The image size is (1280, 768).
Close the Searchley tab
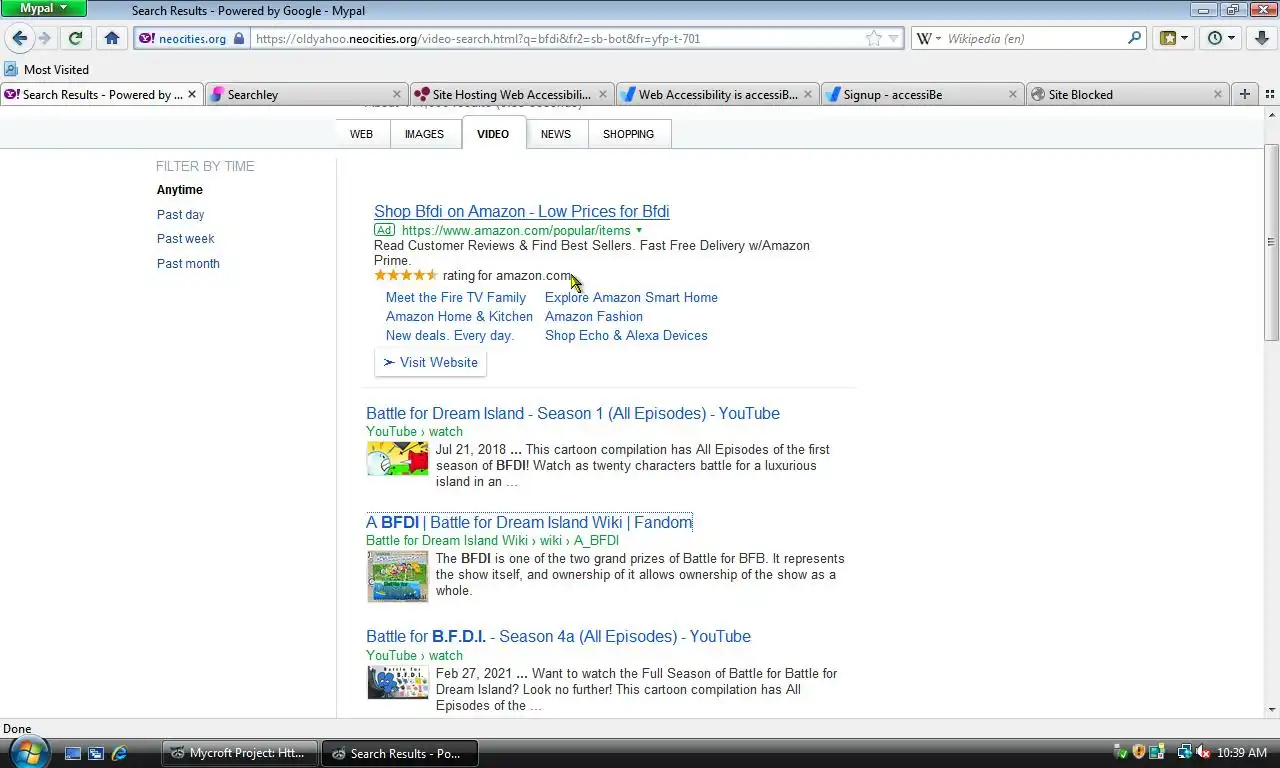[396, 94]
